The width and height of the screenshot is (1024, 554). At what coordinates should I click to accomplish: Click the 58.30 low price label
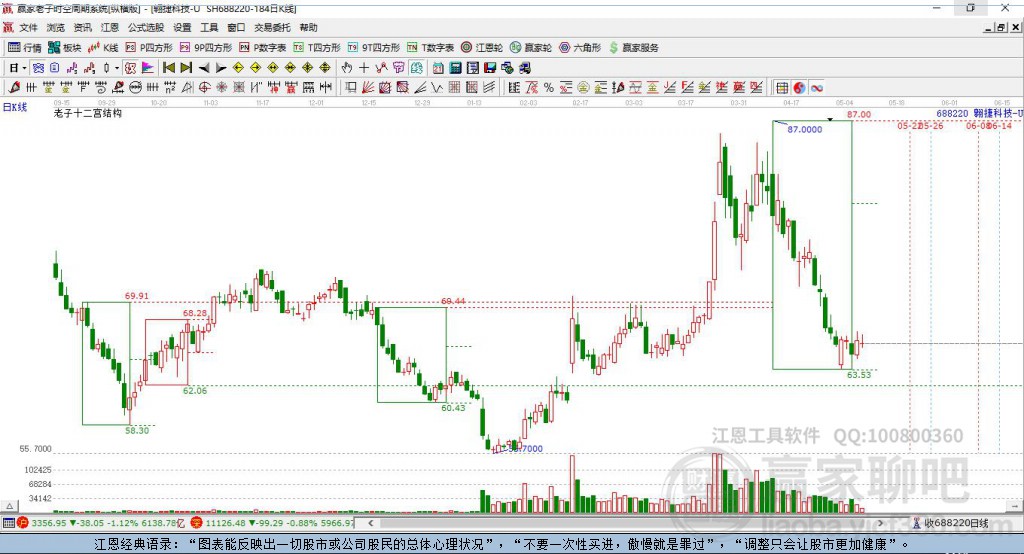137,431
